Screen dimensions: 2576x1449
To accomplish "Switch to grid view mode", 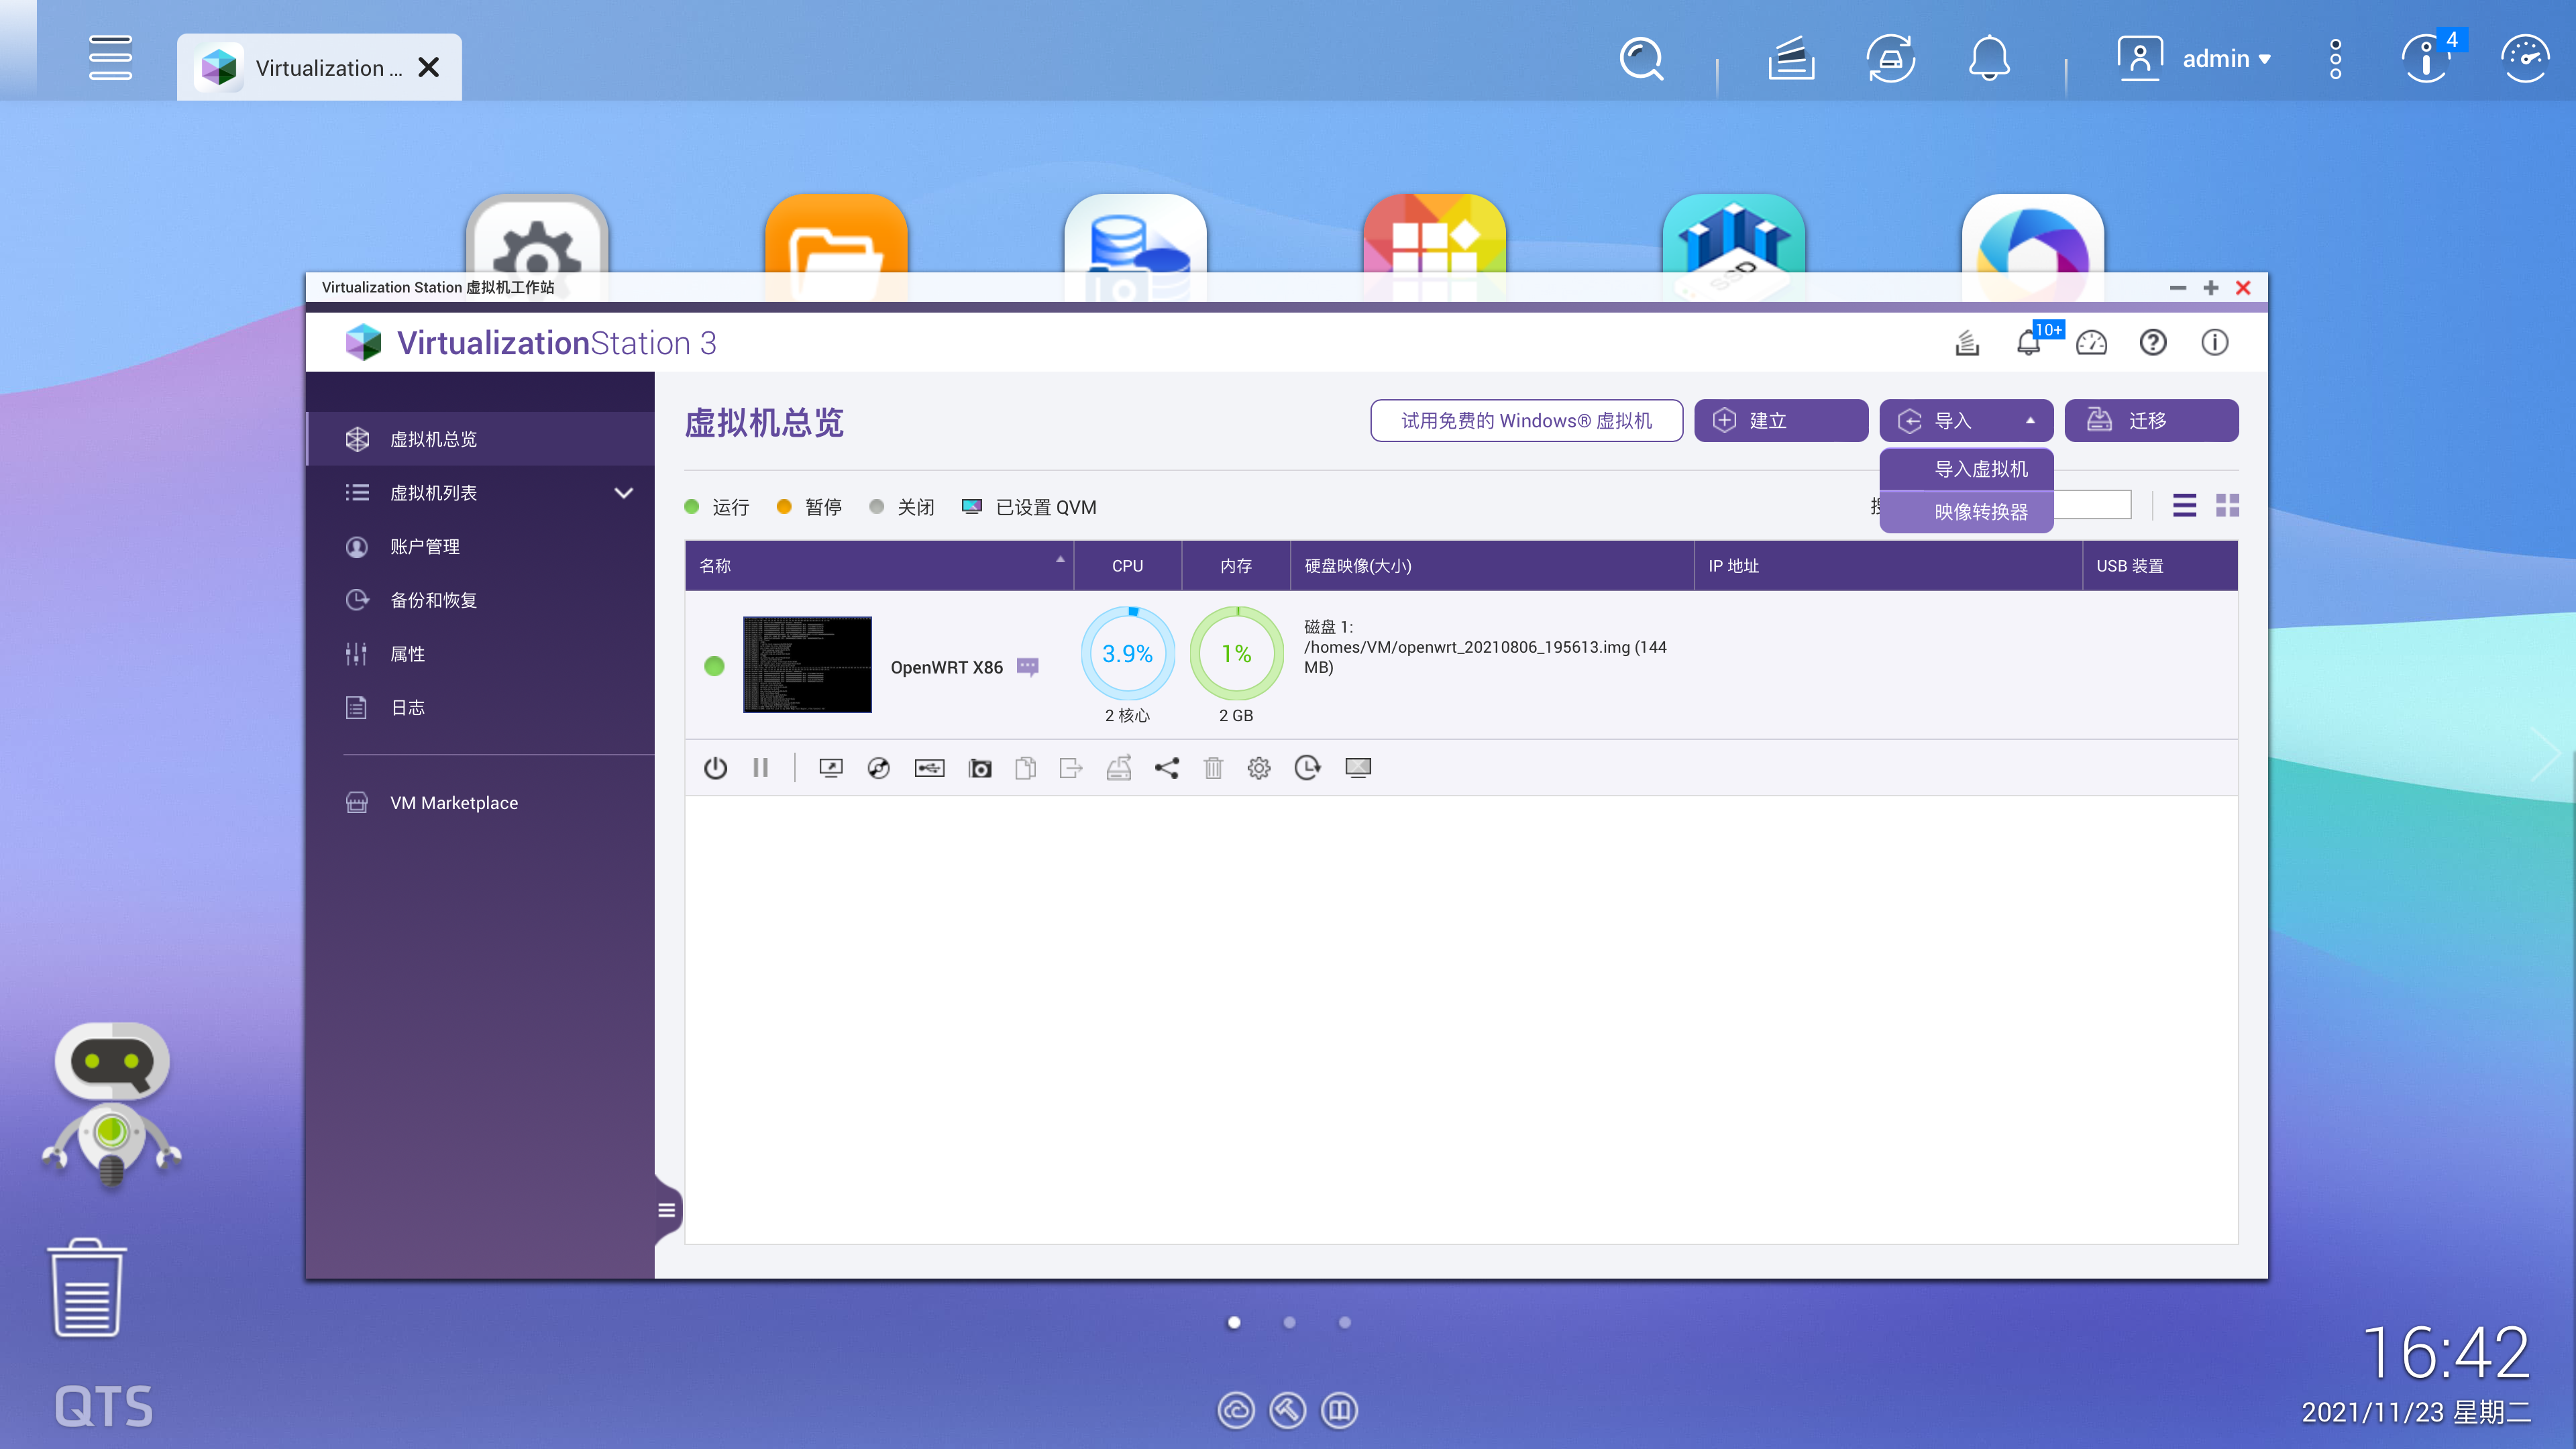I will 2227,506.
